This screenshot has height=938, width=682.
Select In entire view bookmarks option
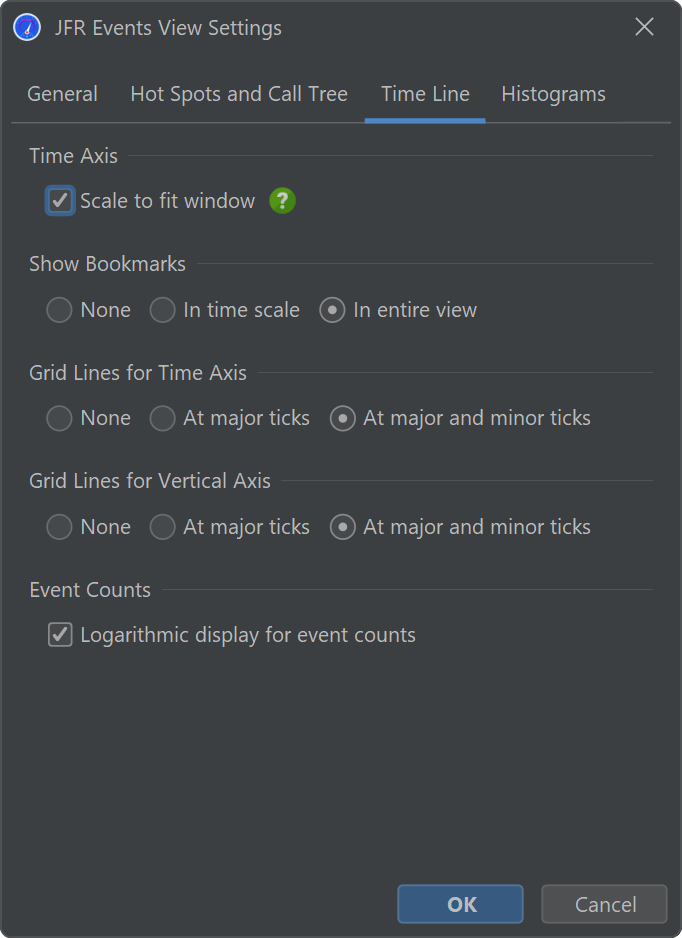click(x=333, y=310)
